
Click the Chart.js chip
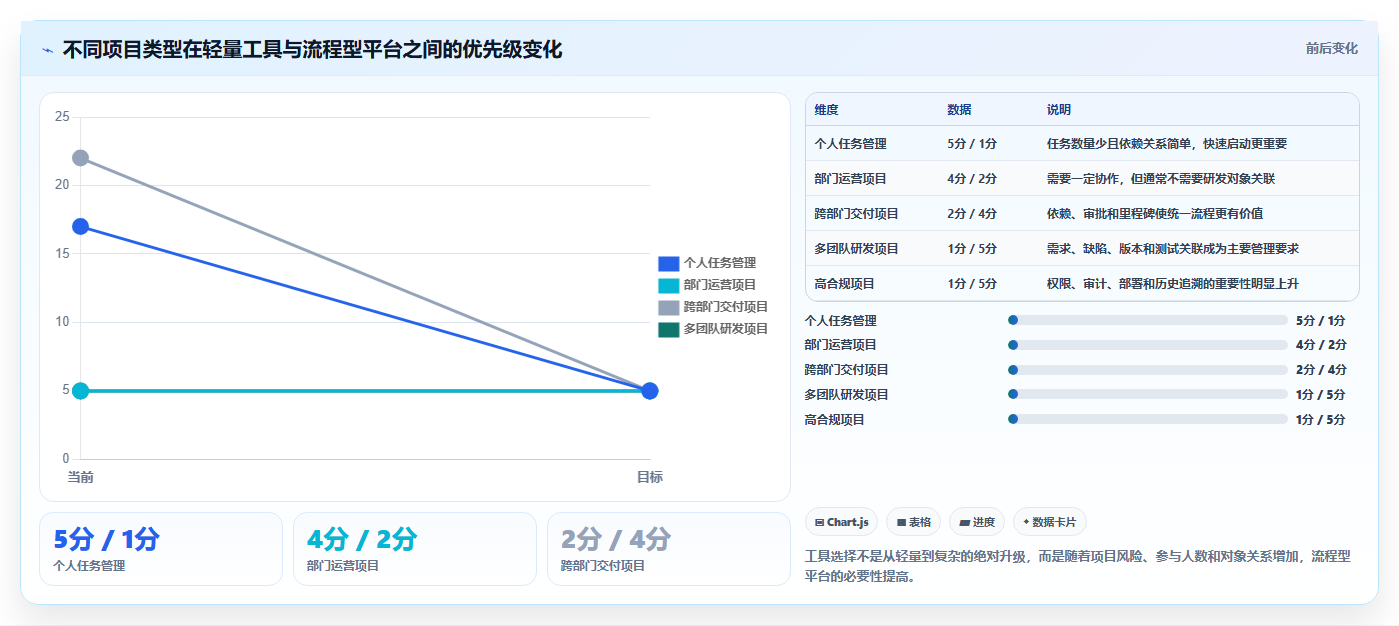(x=842, y=522)
